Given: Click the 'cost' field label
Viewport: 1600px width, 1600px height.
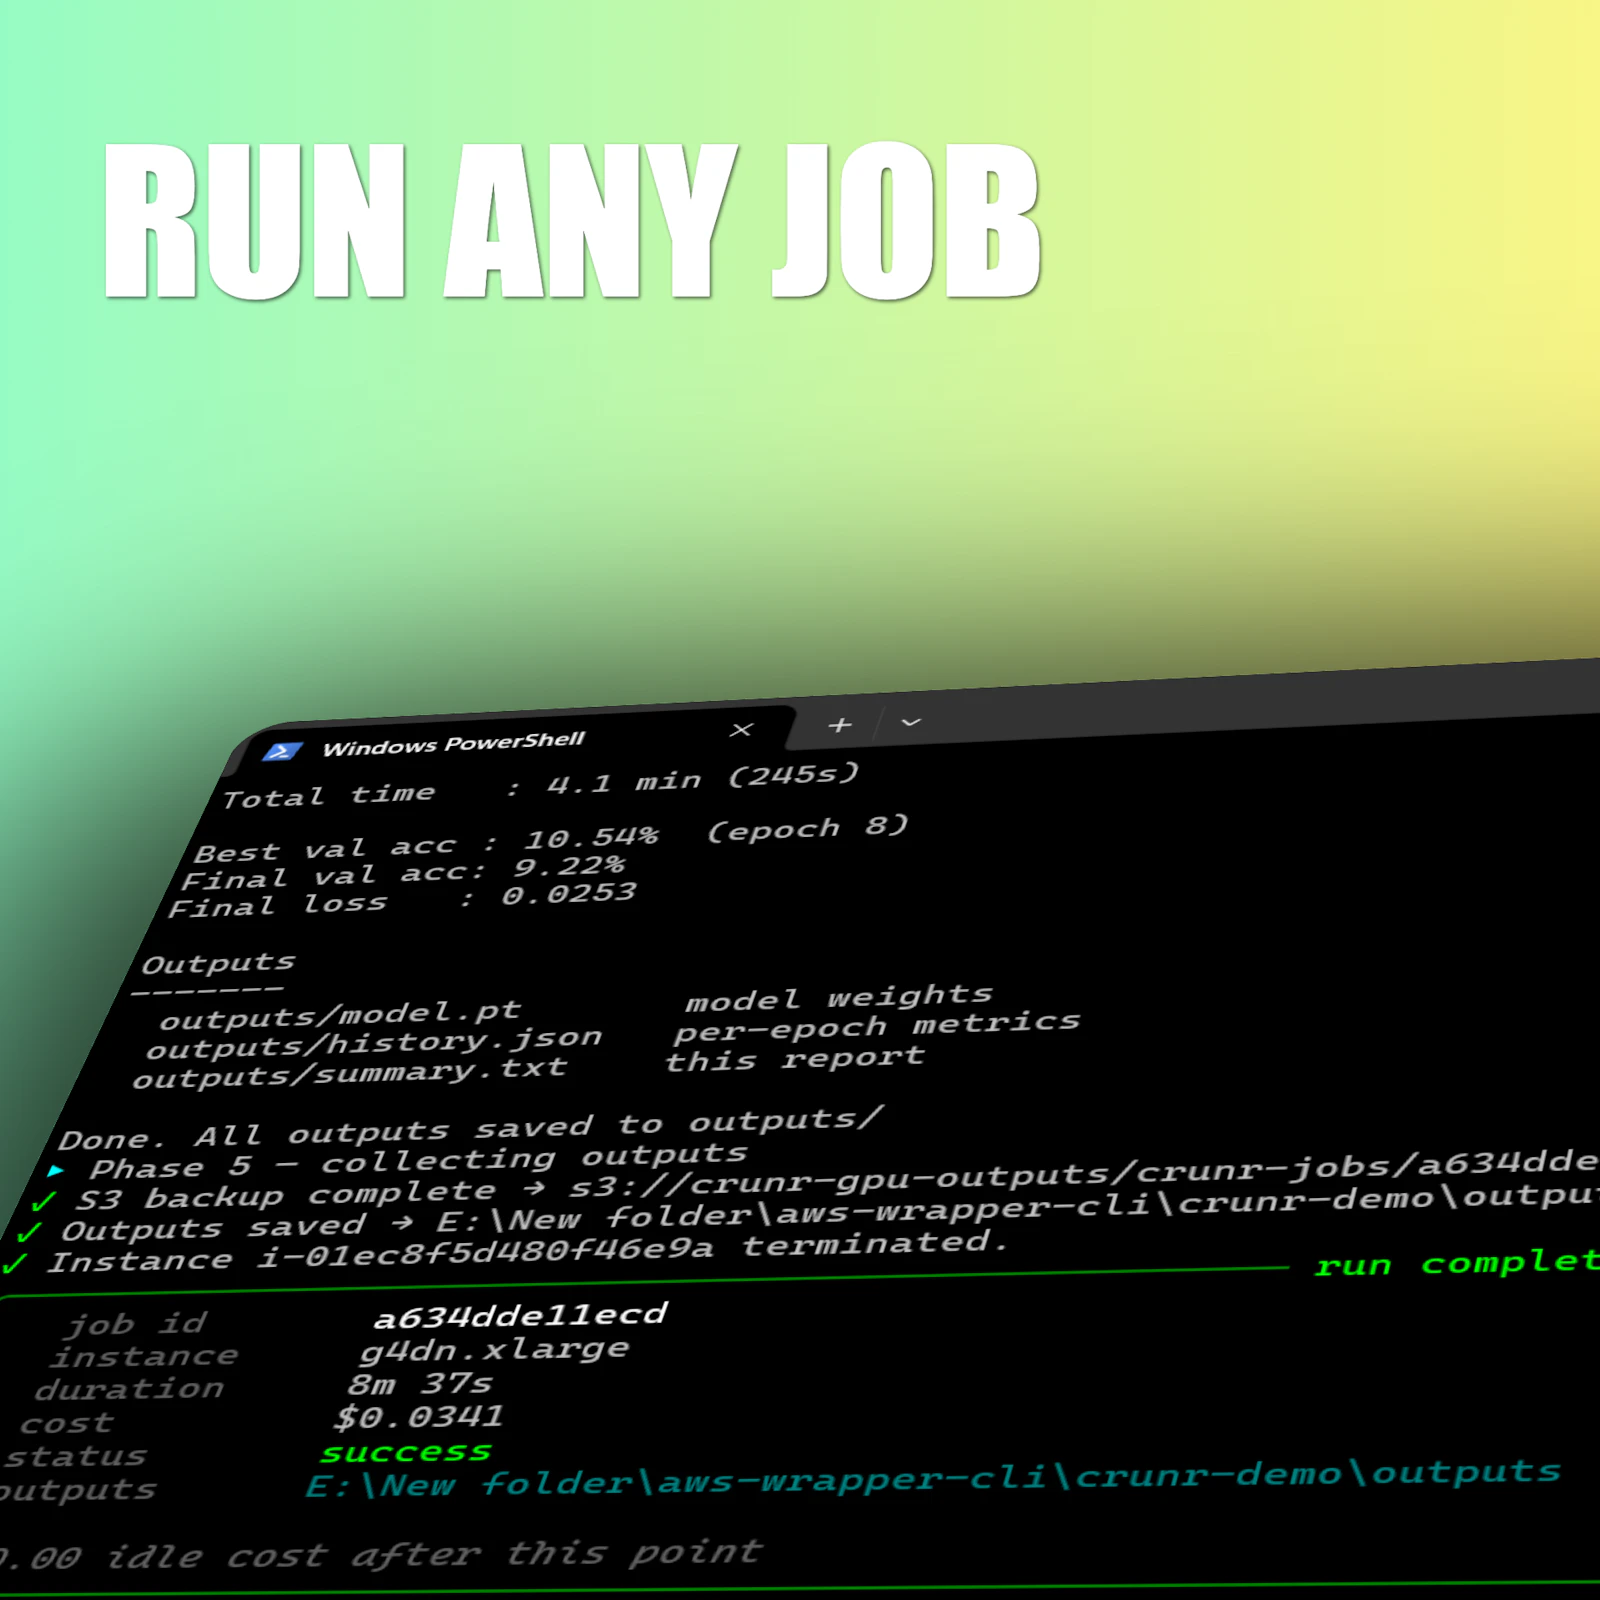Looking at the screenshot, I should (67, 1423).
